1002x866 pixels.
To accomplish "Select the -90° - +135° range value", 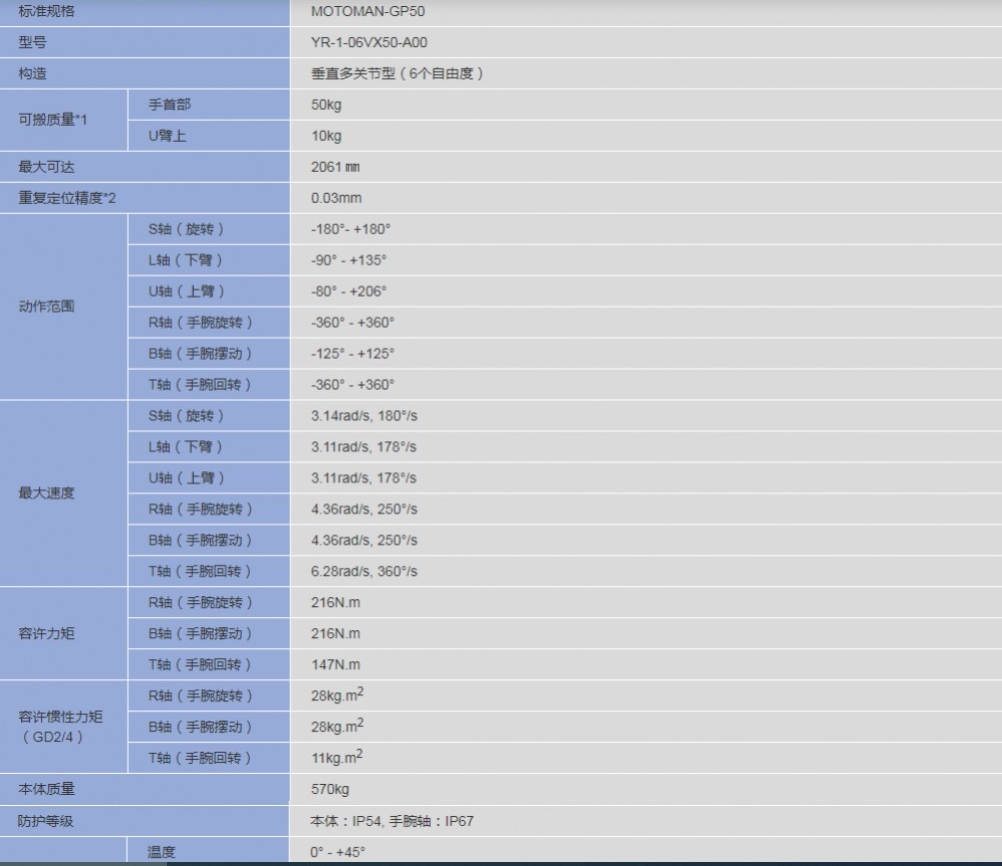I will [x=349, y=260].
